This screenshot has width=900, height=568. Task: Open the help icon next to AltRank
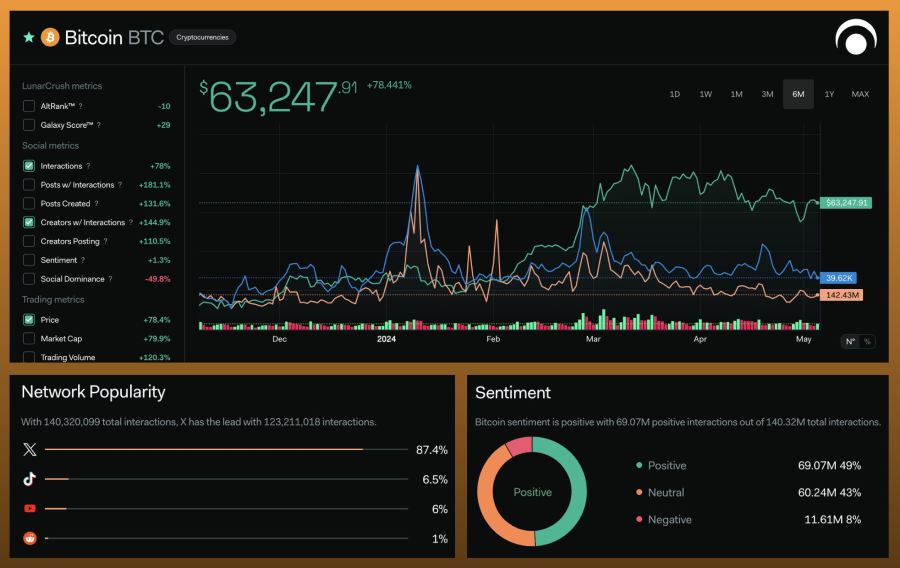pyautogui.click(x=80, y=106)
